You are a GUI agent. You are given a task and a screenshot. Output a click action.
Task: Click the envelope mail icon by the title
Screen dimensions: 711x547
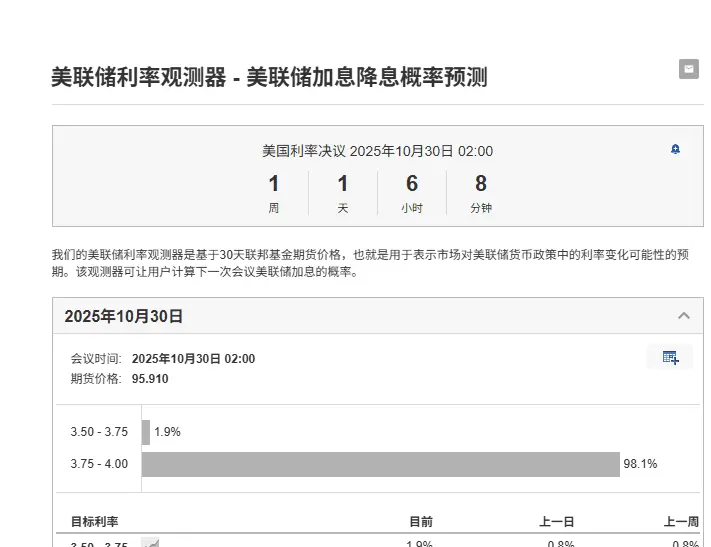point(688,69)
